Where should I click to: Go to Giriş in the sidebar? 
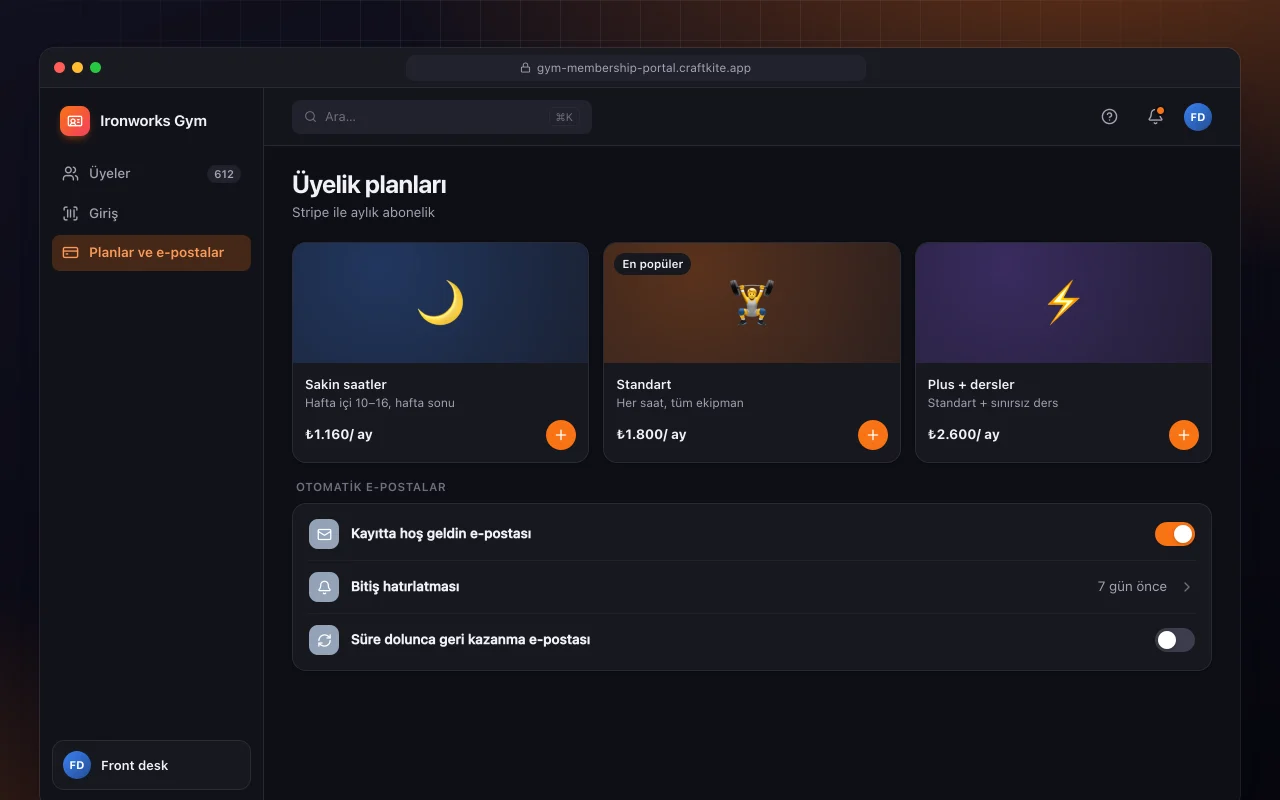[151, 213]
